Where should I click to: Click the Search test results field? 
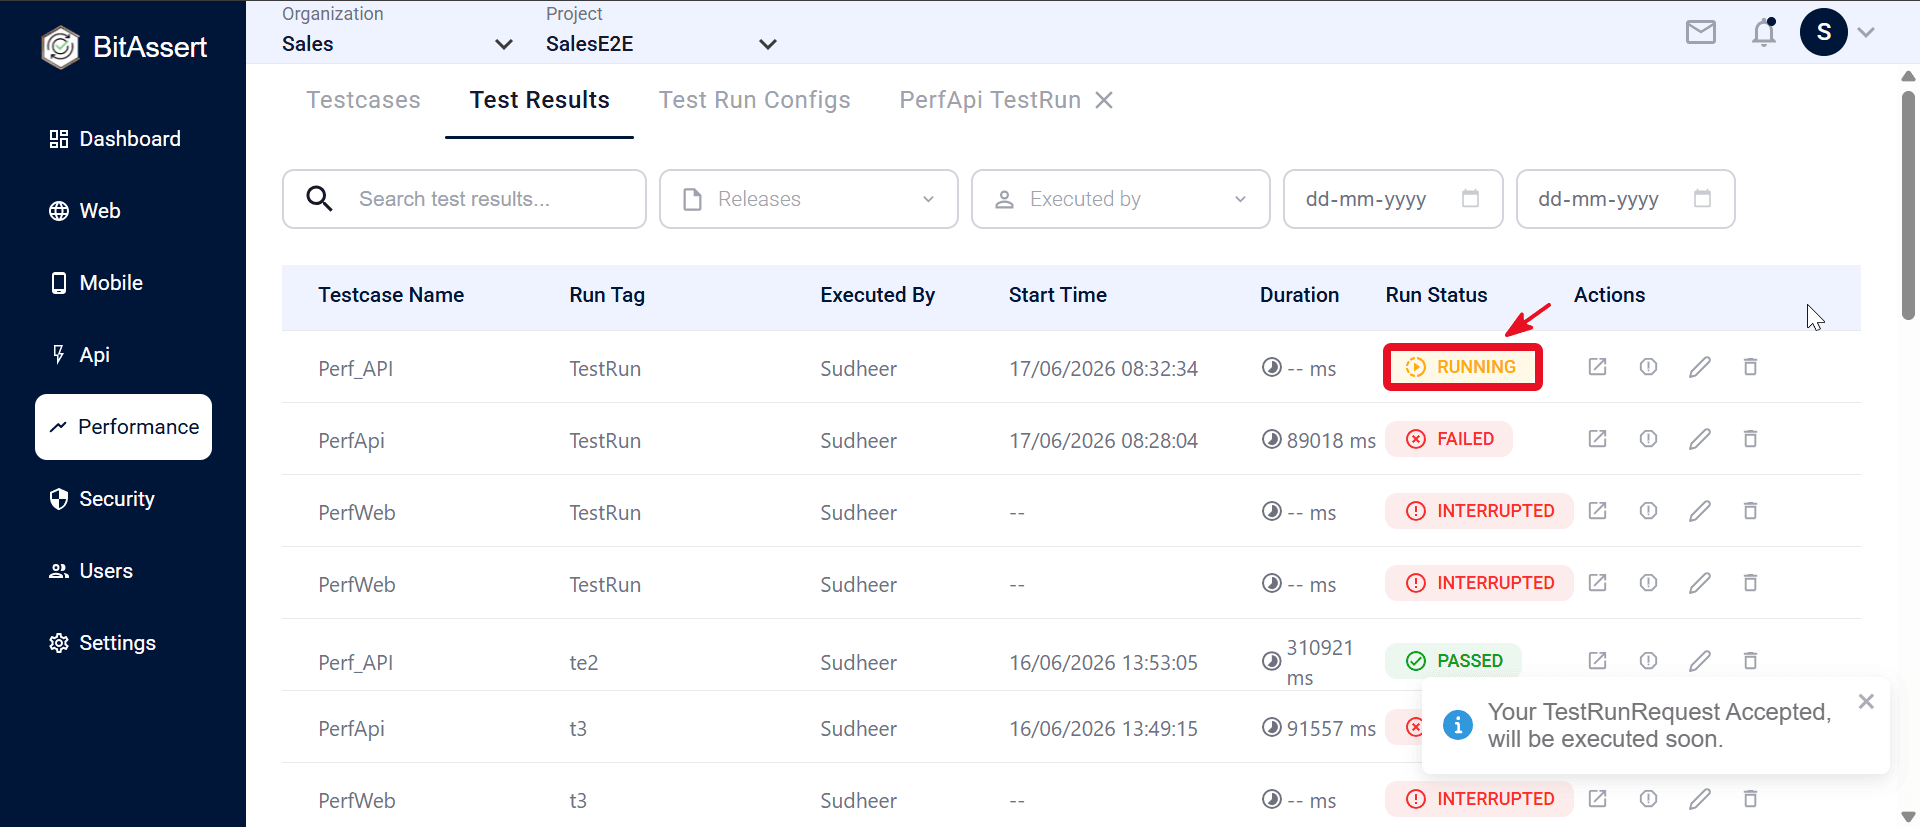tap(464, 199)
